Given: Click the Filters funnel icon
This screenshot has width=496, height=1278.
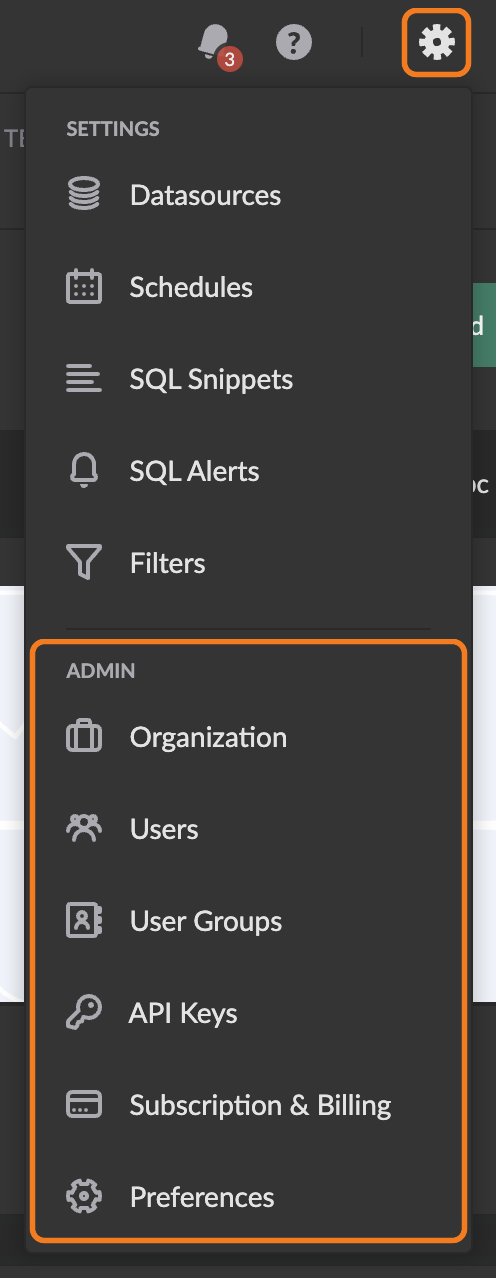Looking at the screenshot, I should 84,563.
